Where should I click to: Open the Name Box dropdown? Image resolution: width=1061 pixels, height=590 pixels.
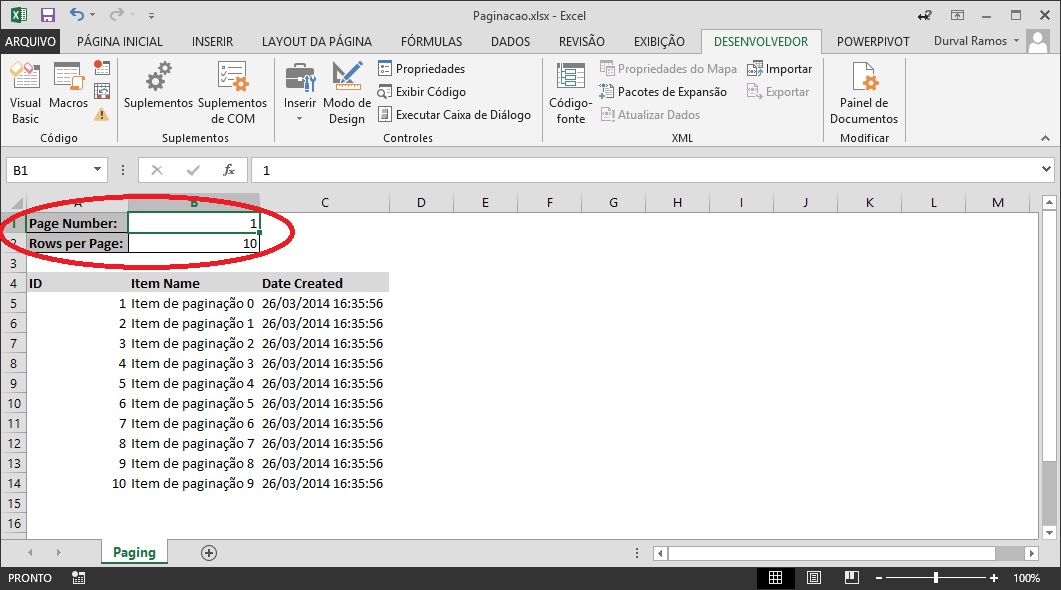97,170
